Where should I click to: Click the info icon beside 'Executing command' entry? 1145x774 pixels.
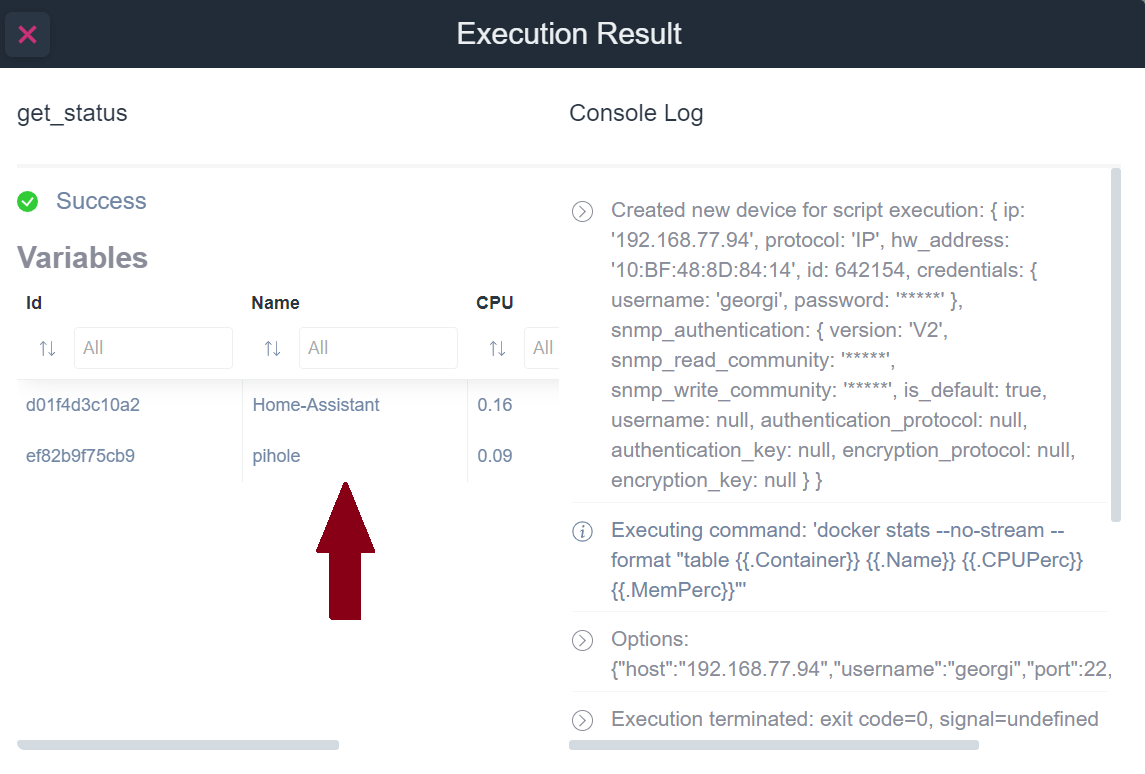(x=582, y=531)
